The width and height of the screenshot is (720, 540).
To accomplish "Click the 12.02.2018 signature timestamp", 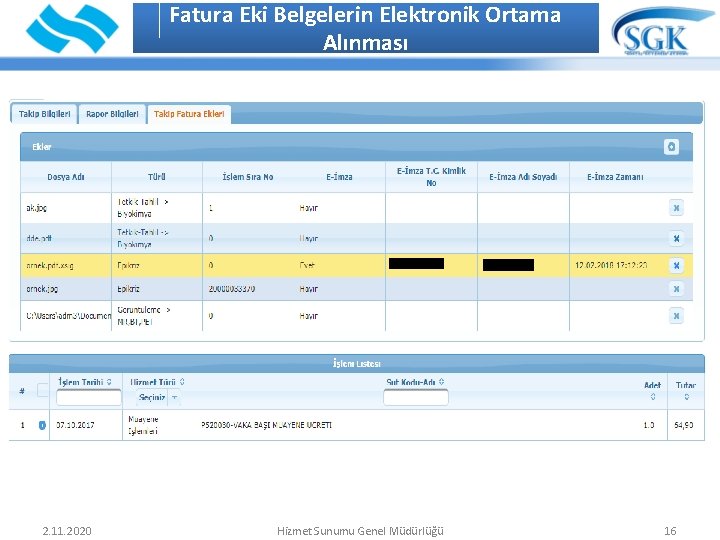I will pyautogui.click(x=611, y=265).
